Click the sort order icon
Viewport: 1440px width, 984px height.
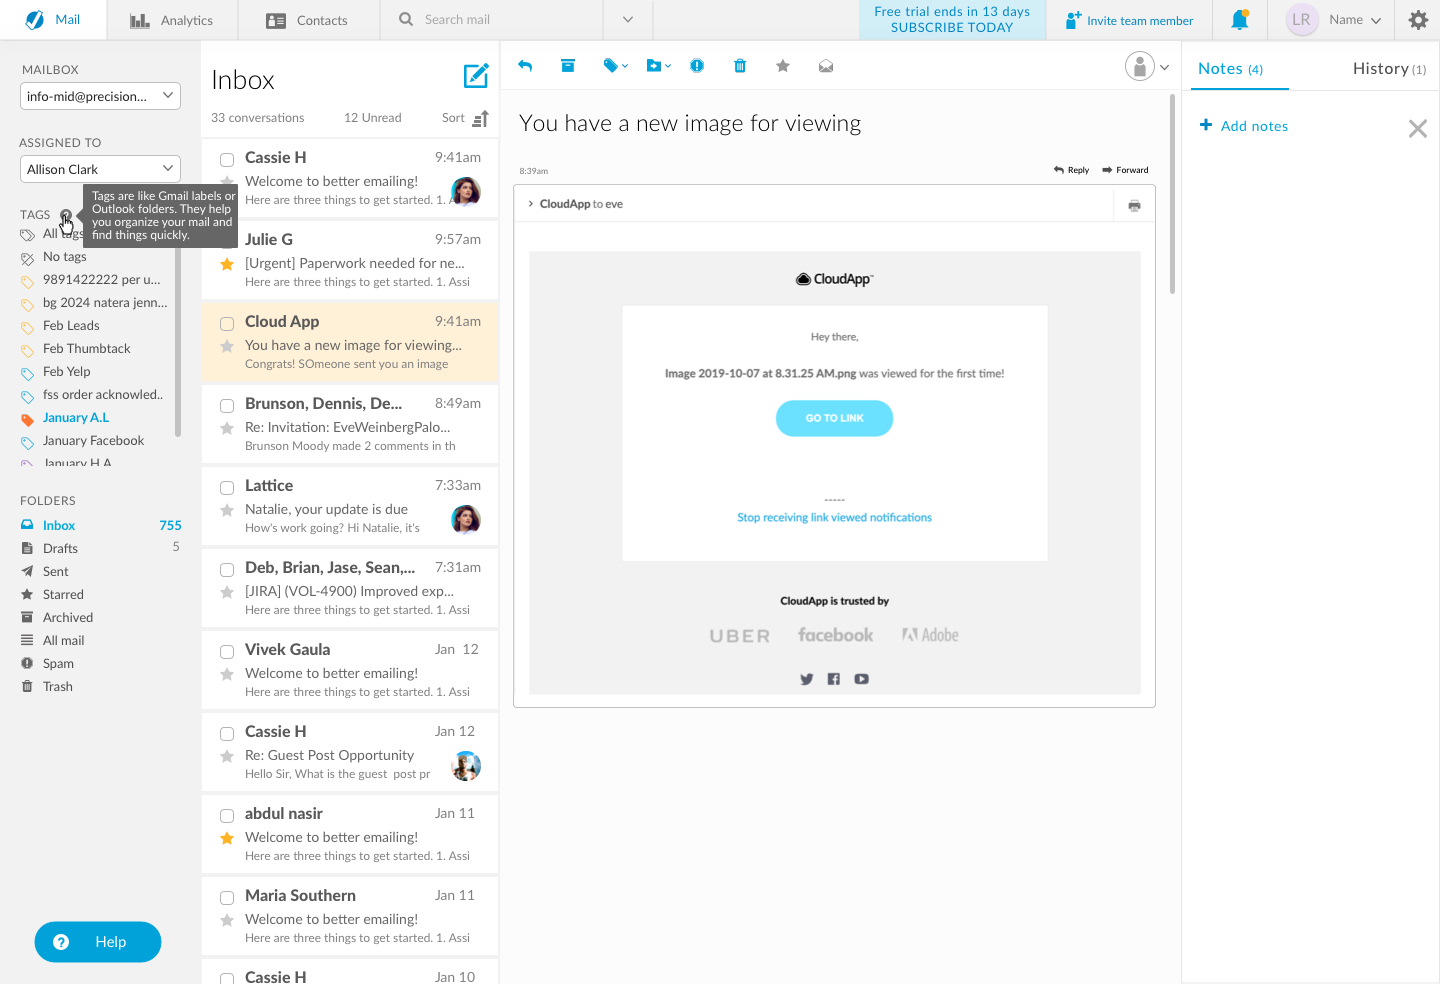(x=480, y=118)
